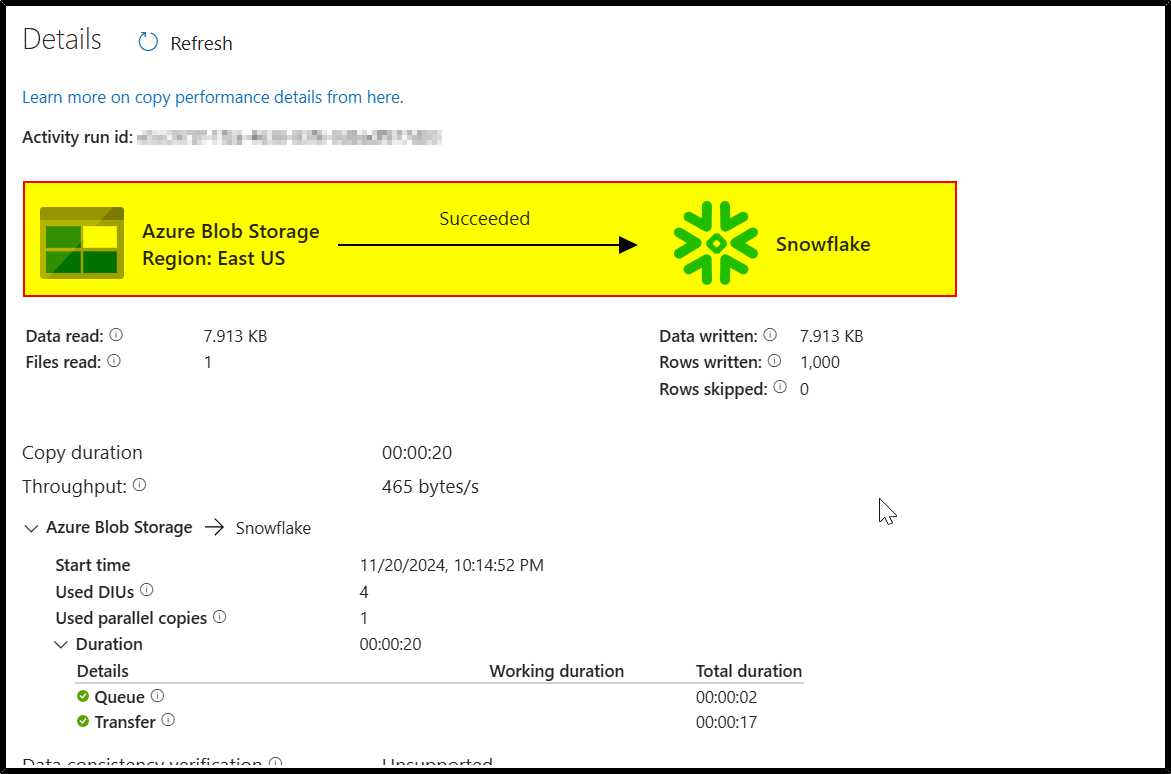Click the Queue total duration 00:00:02
The image size is (1171, 774).
point(727,698)
